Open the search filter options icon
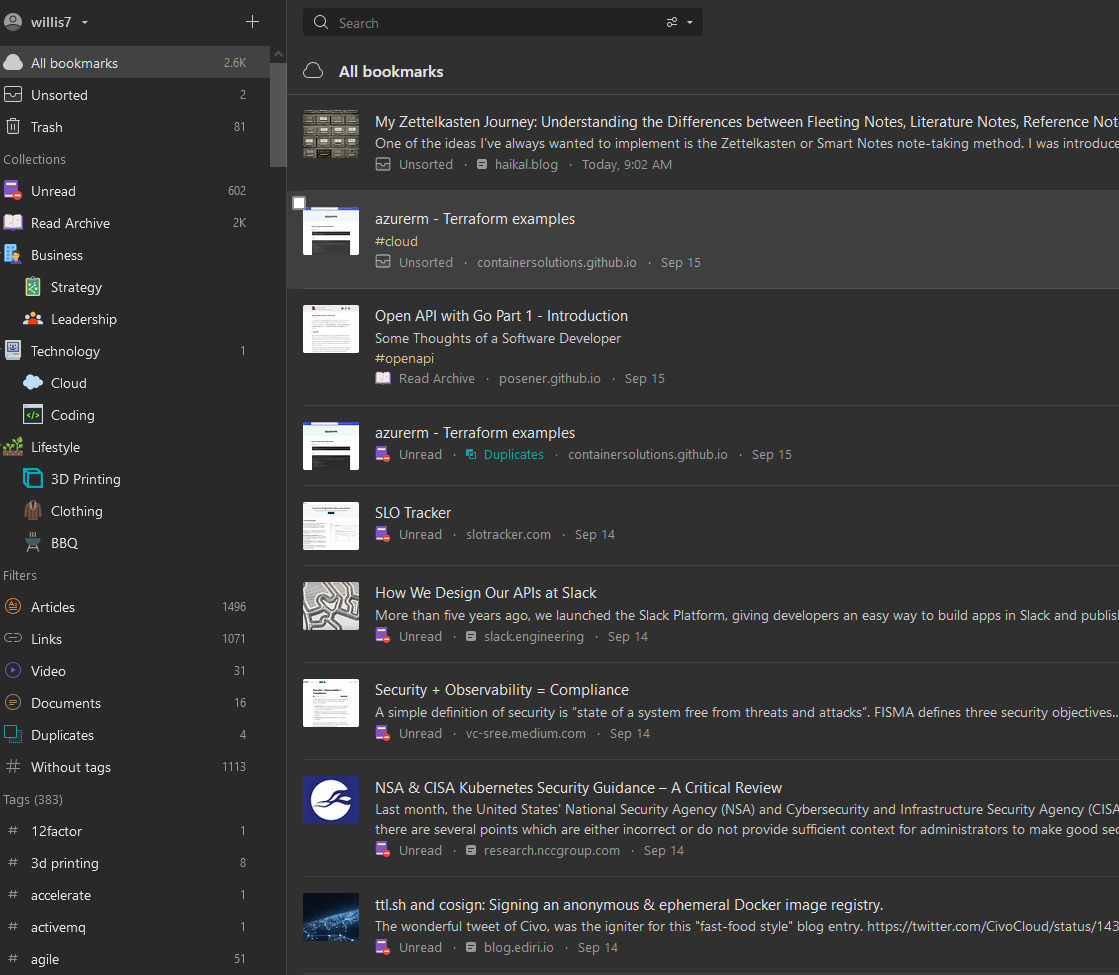Screen dimensions: 1119x975 tap(672, 23)
